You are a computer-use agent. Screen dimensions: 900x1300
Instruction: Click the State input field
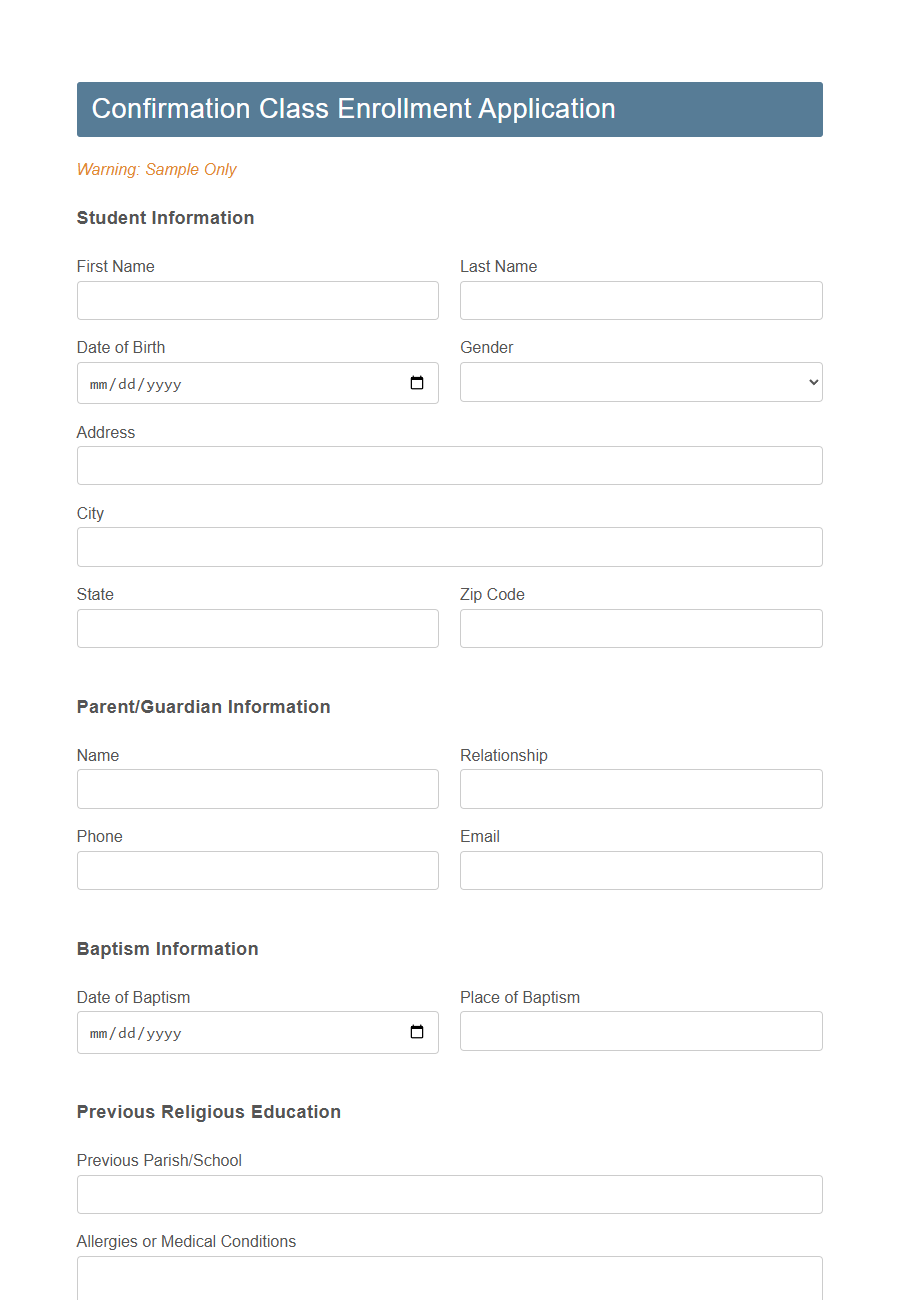(x=257, y=628)
